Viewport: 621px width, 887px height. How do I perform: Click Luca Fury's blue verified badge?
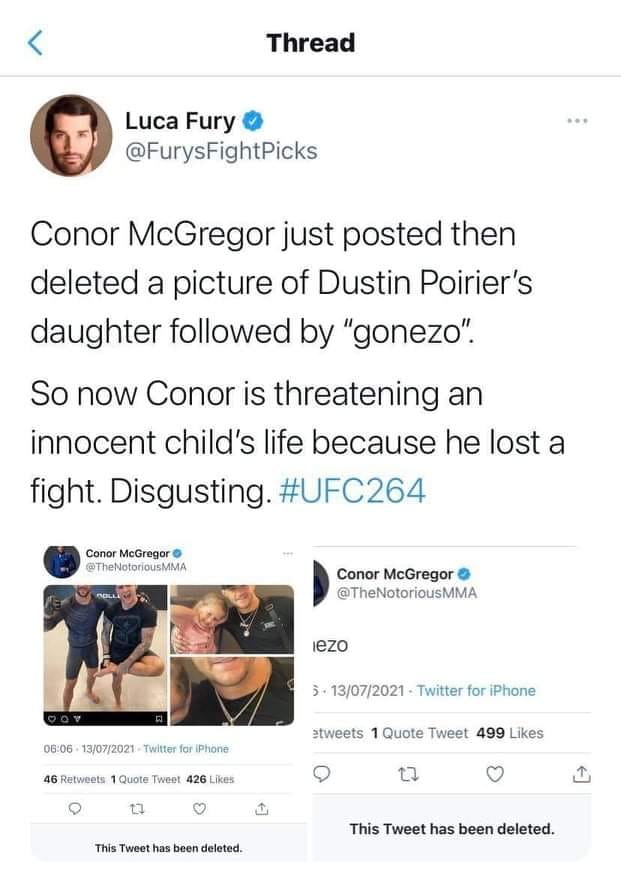coord(254,122)
